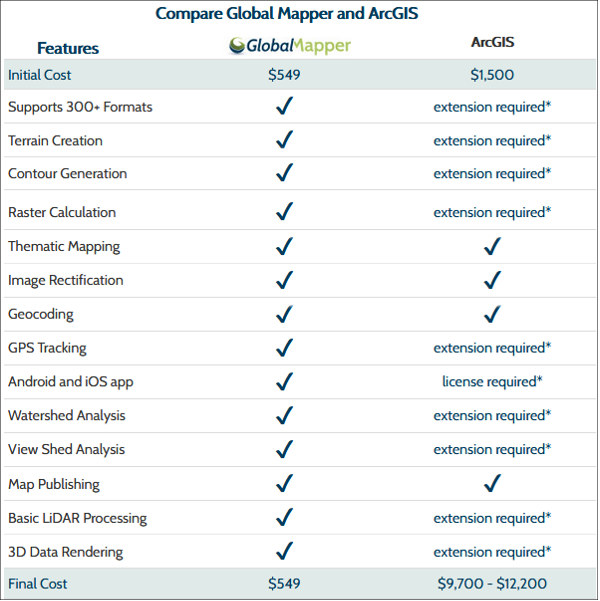Select the ArcGIS column header
Viewport: 600px width, 601px height.
pyautogui.click(x=493, y=42)
